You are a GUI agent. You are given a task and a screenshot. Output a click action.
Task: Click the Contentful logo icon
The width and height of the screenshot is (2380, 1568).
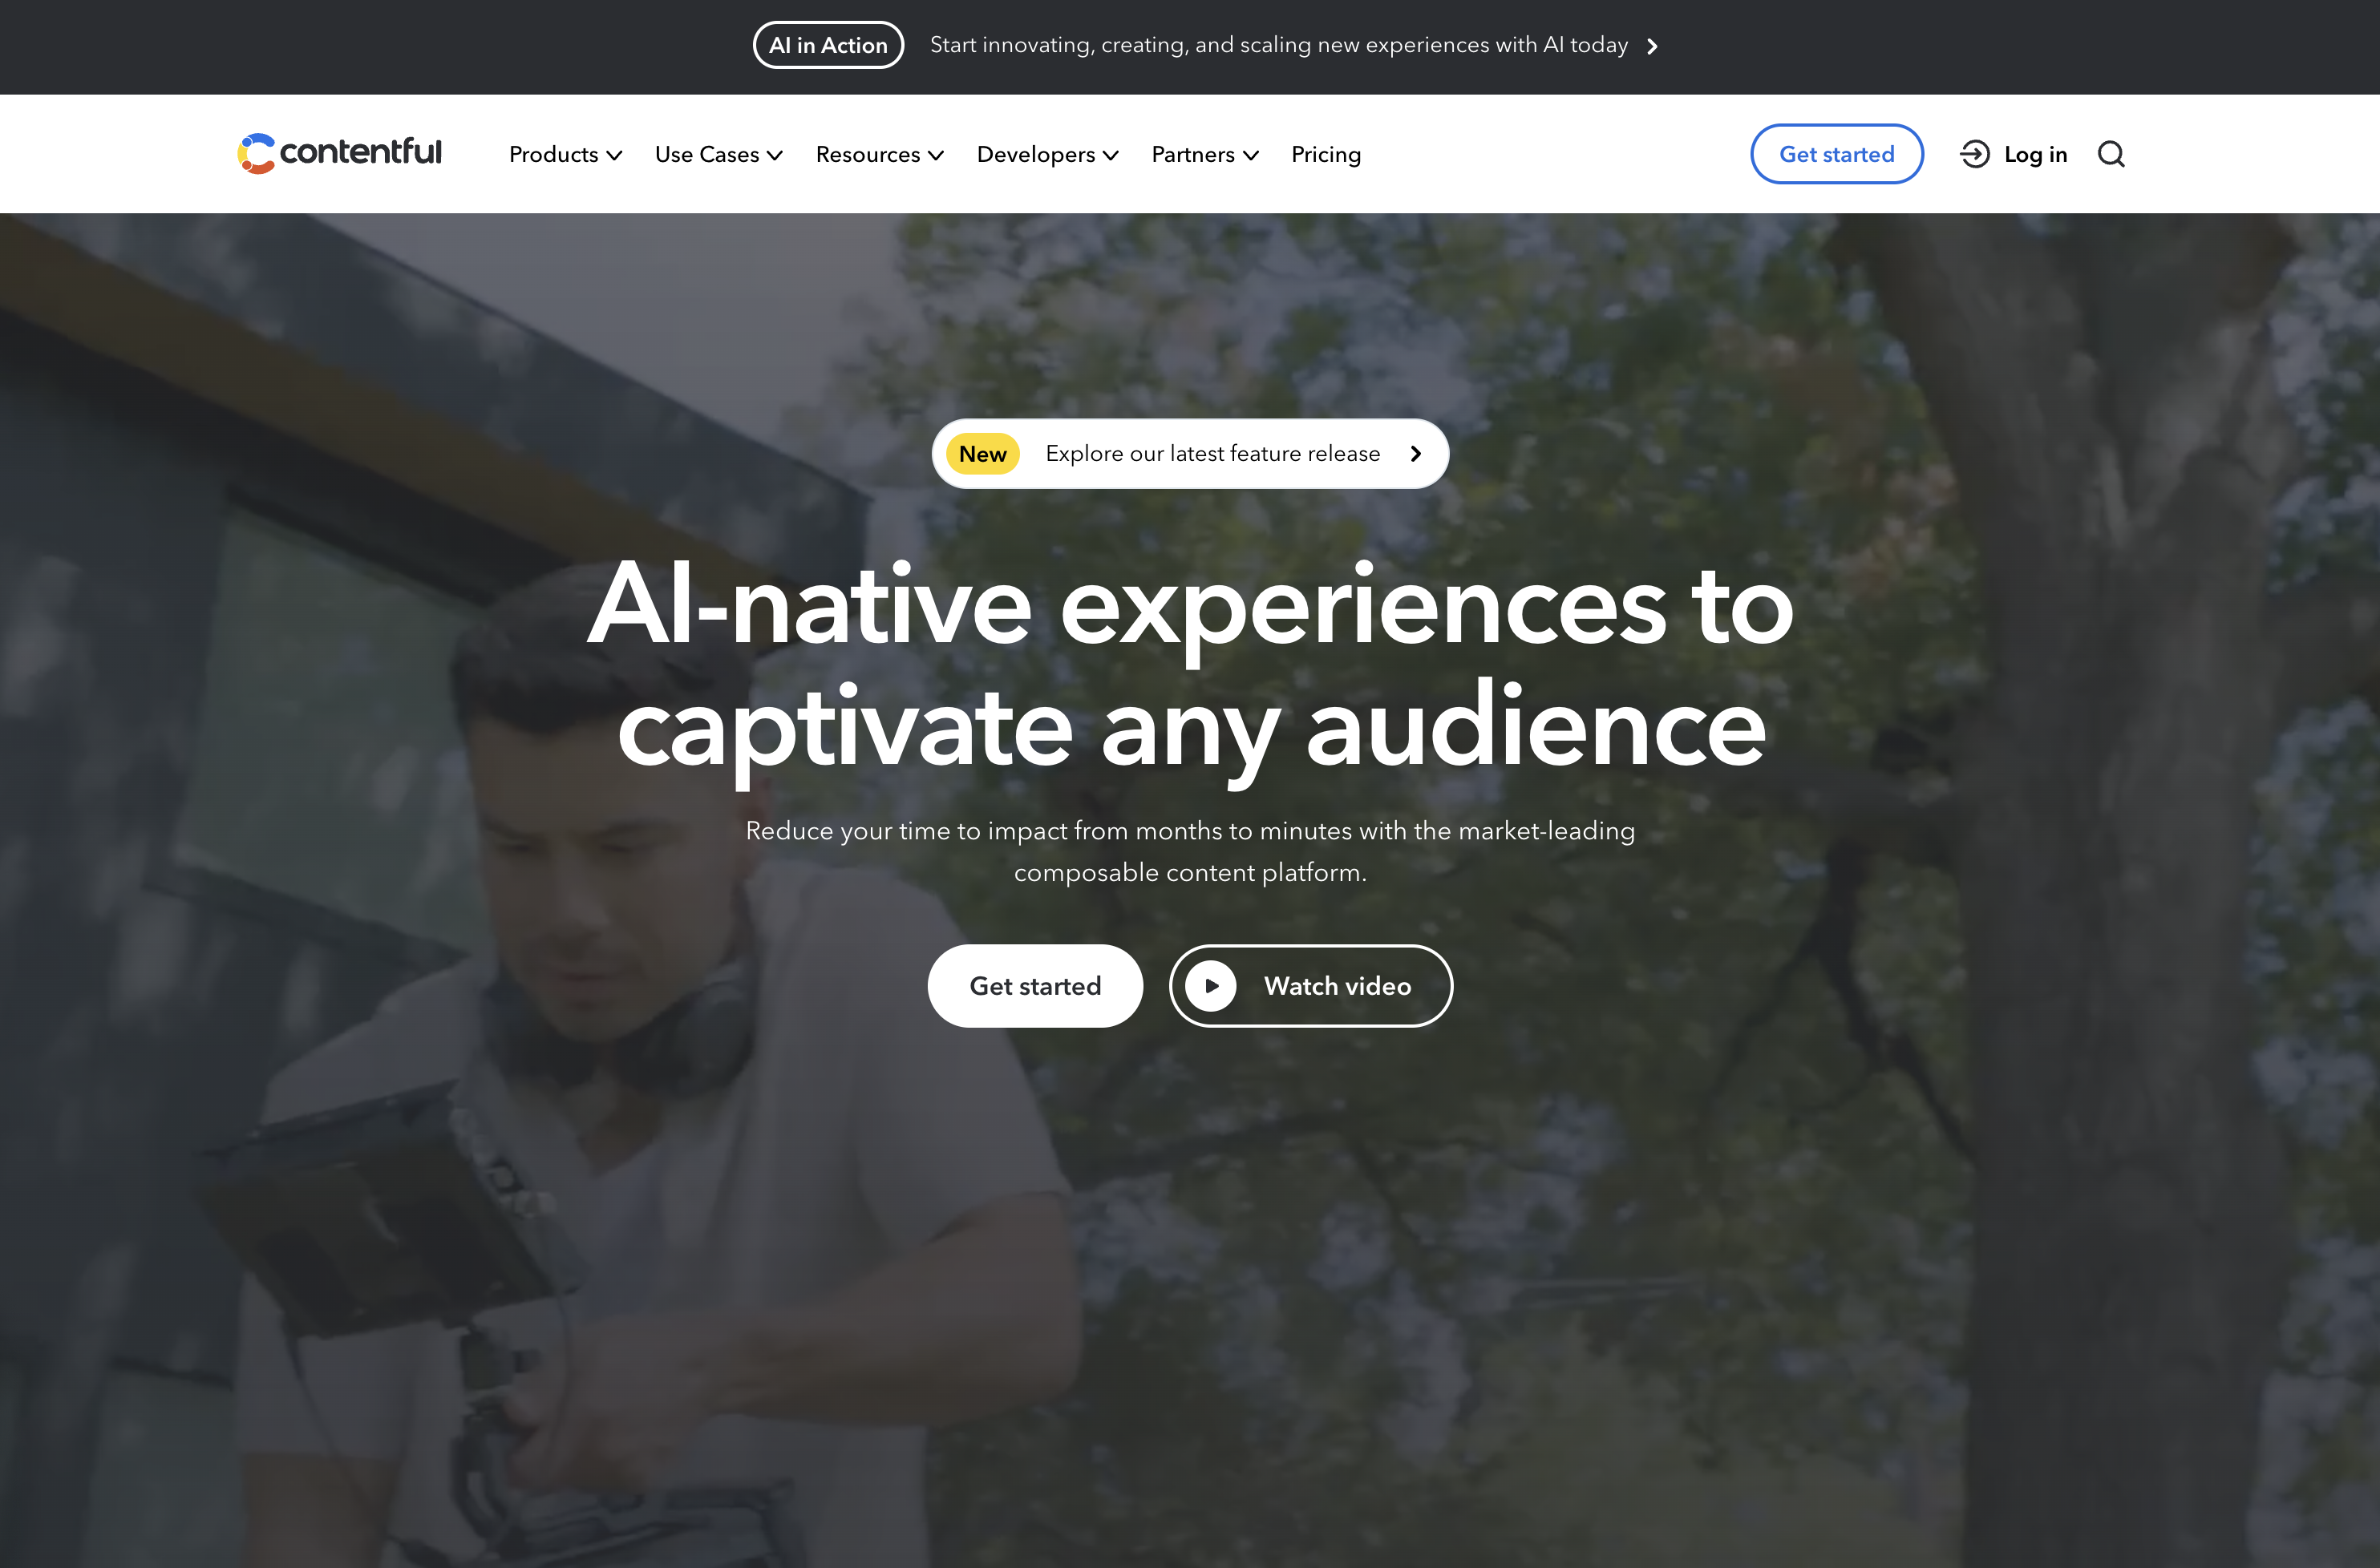coord(257,154)
